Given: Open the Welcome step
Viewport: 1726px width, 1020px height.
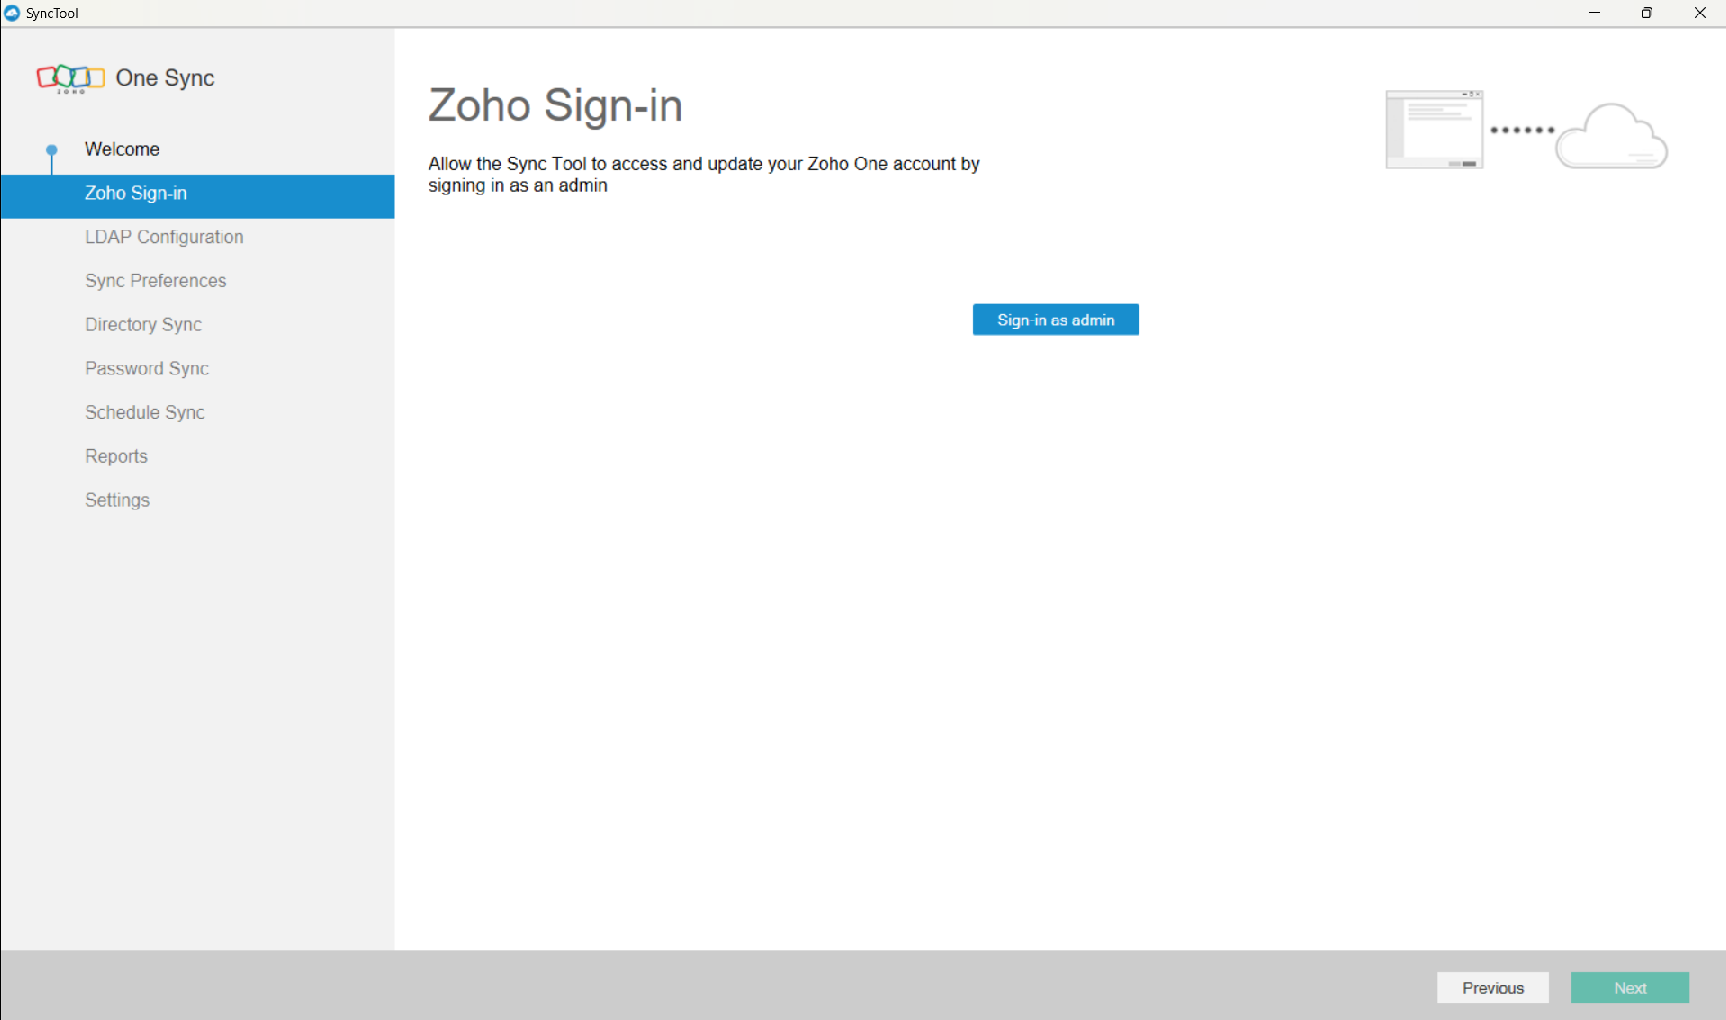Looking at the screenshot, I should pos(122,149).
